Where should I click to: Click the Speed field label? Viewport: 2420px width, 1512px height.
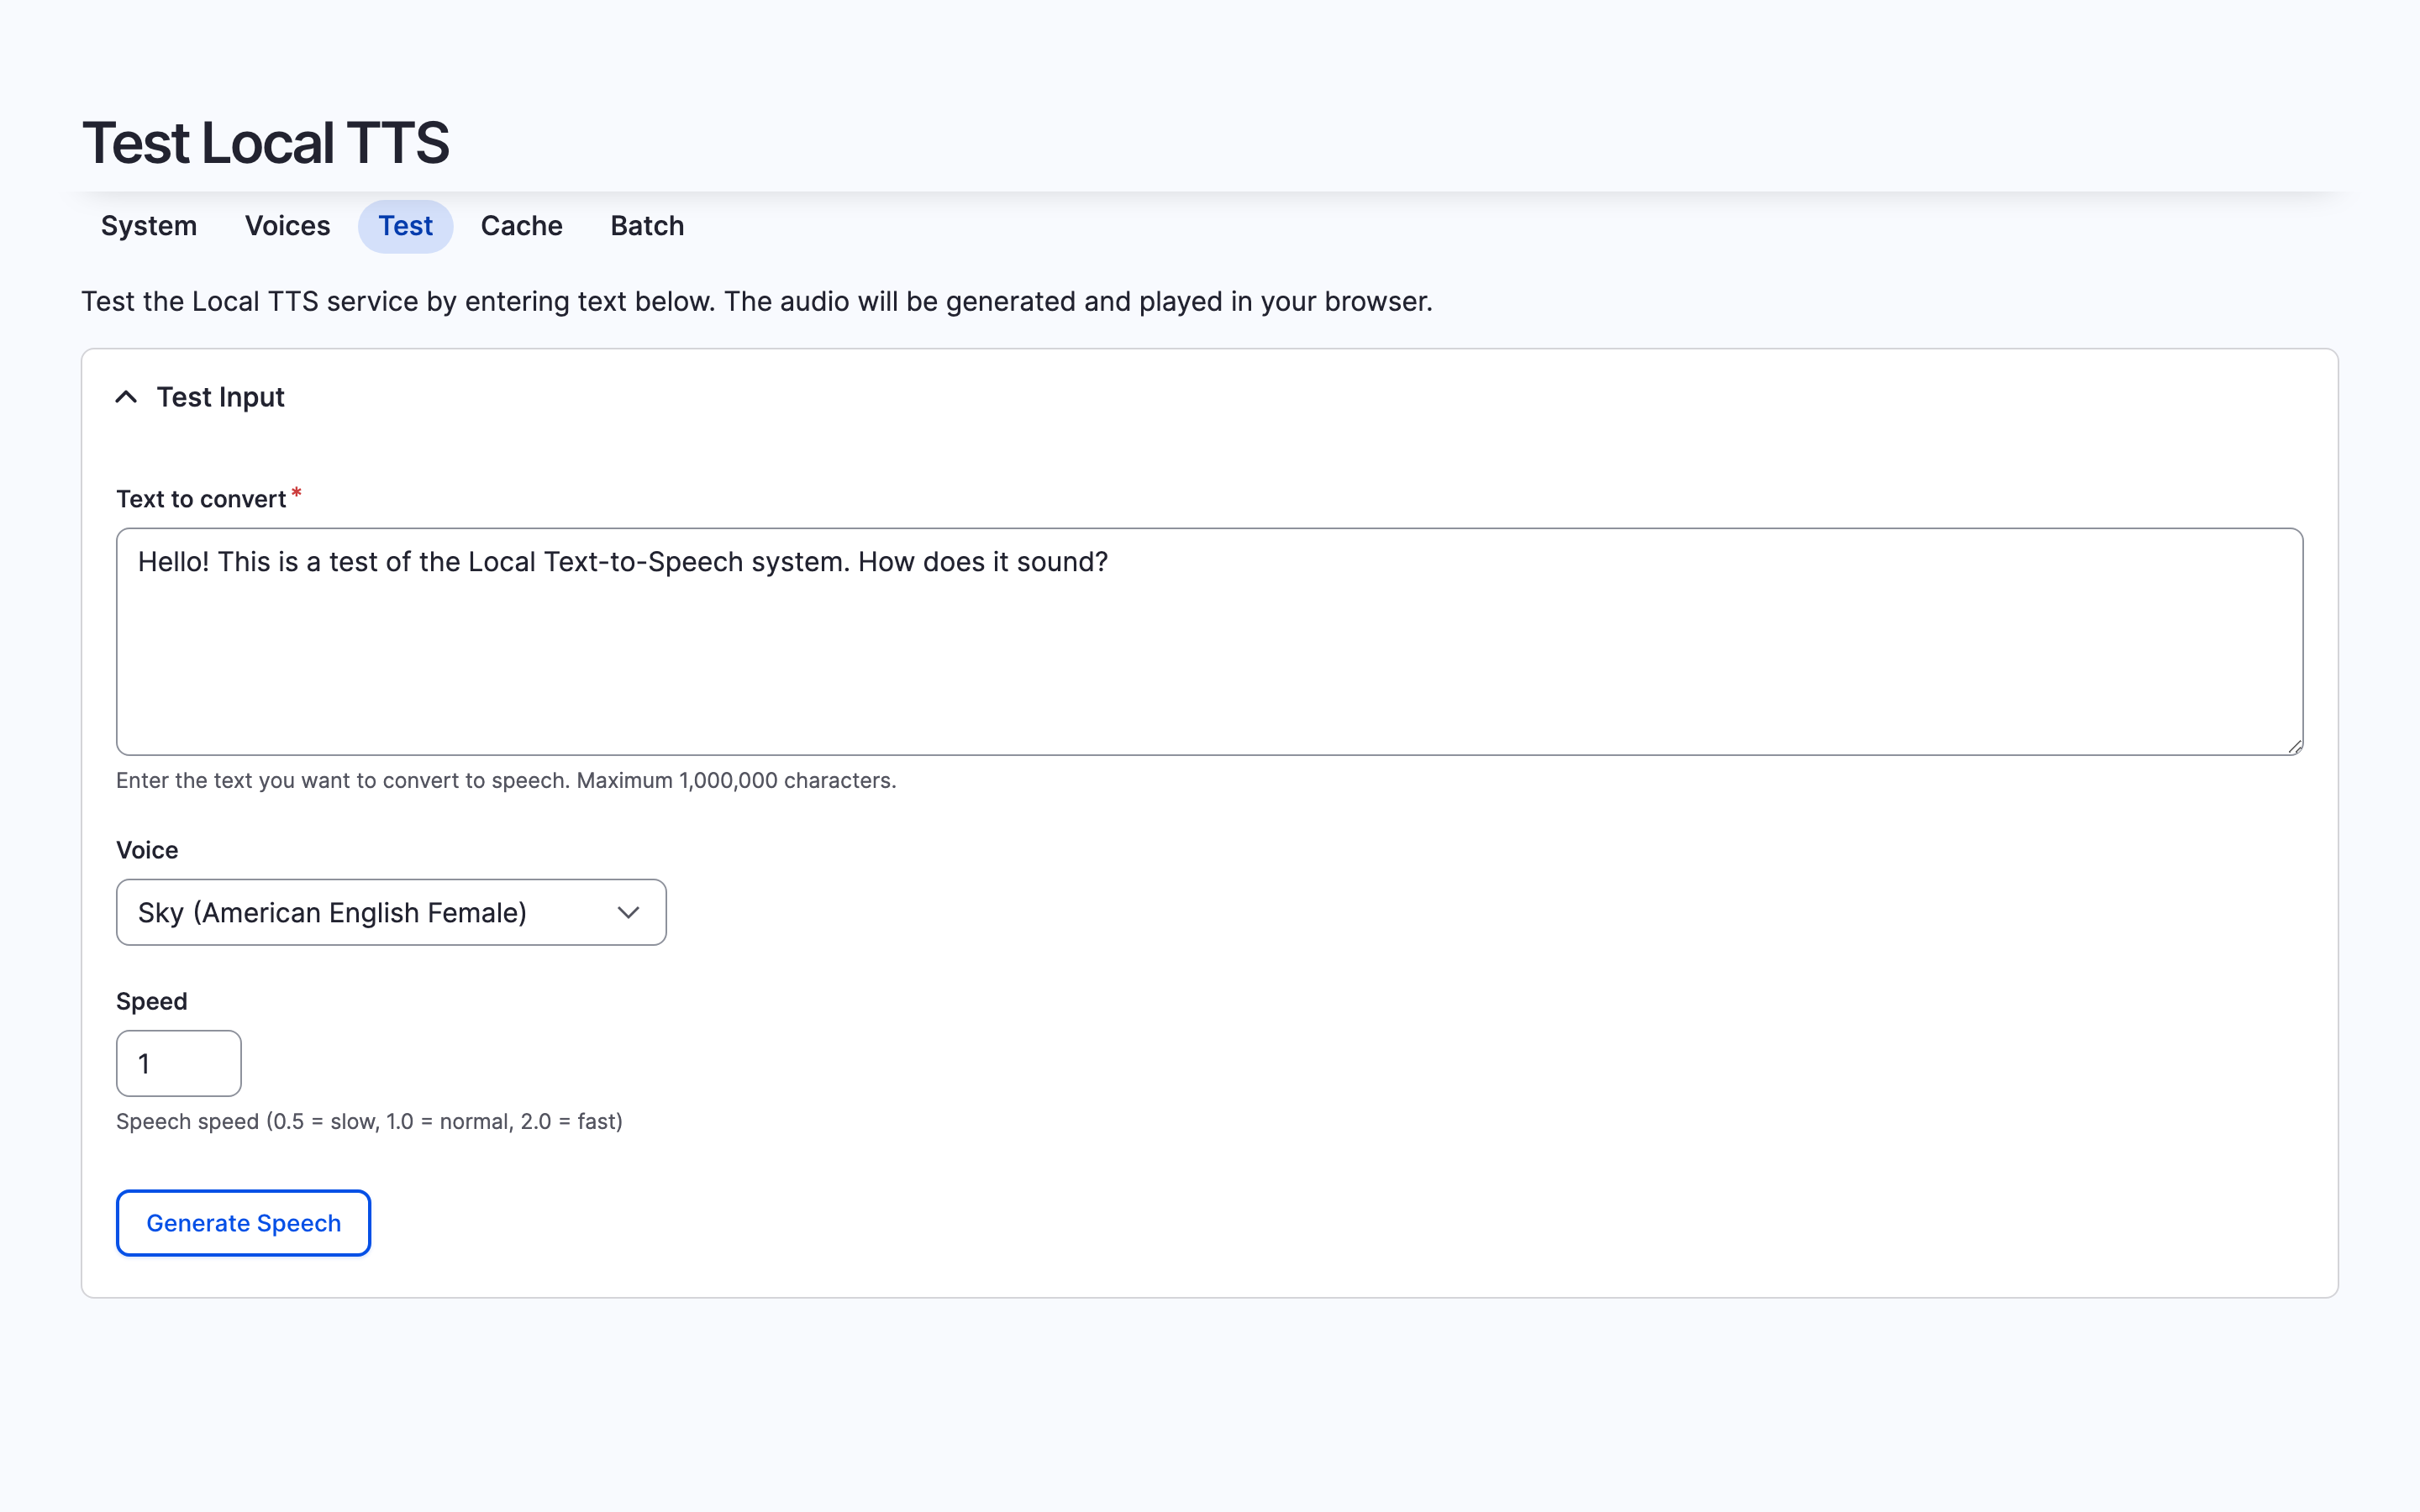151,1001
